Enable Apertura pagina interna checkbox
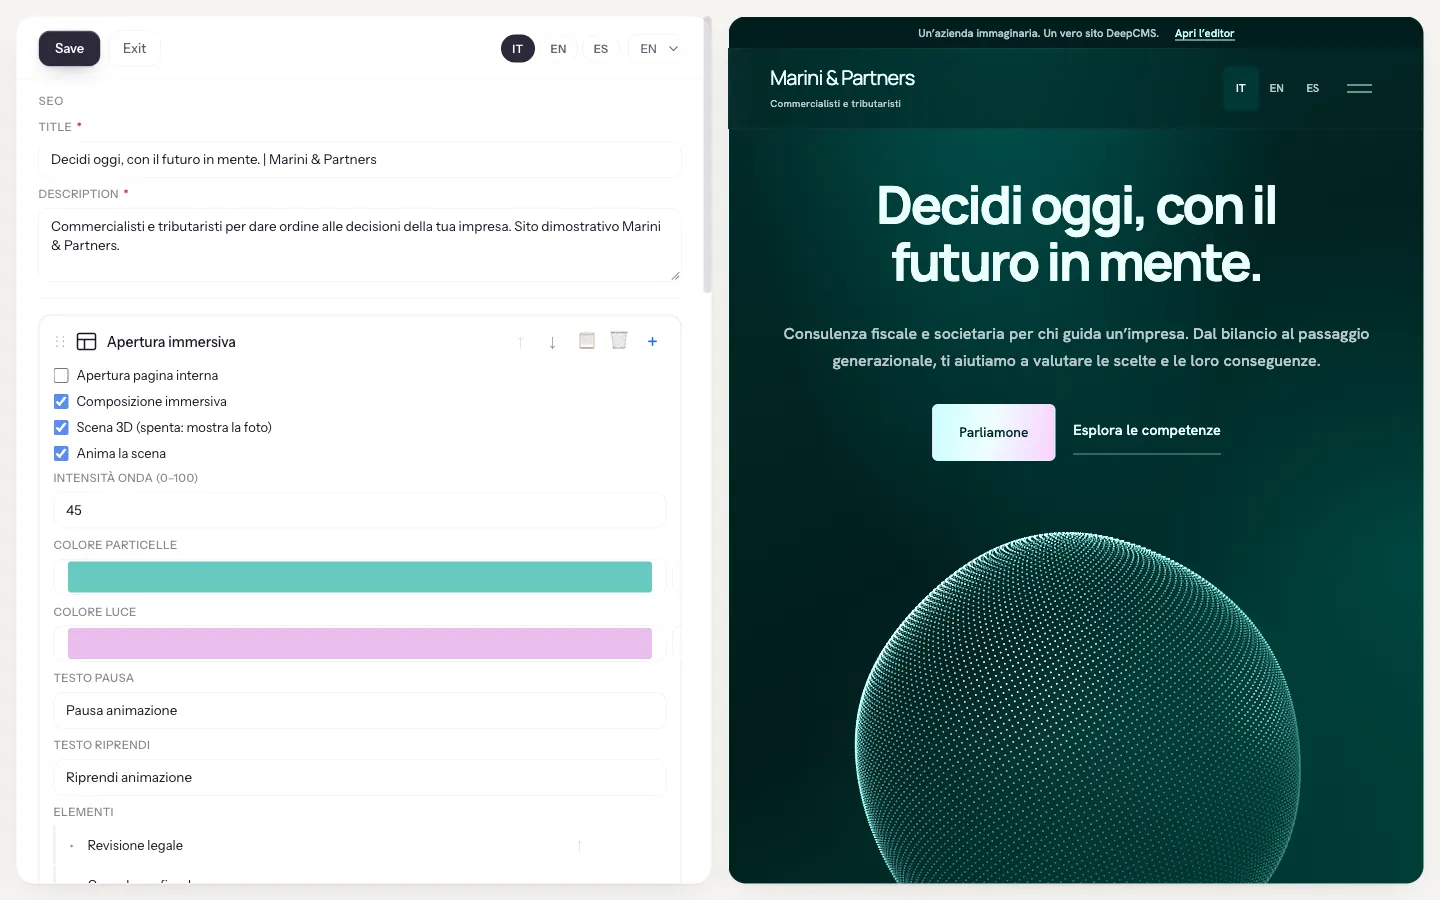Image resolution: width=1440 pixels, height=900 pixels. pos(61,375)
